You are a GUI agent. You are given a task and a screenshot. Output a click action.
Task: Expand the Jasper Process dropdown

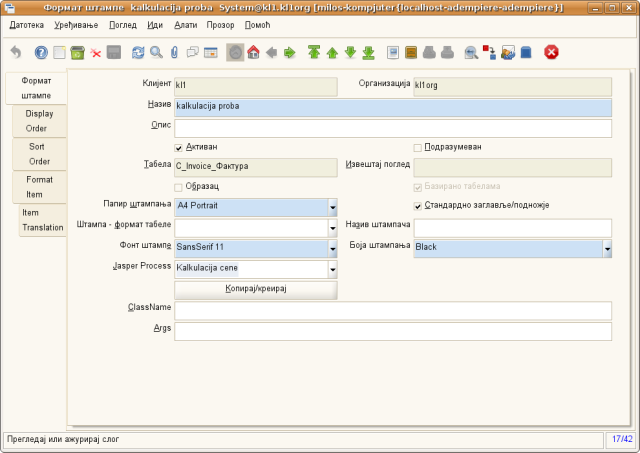(331, 269)
